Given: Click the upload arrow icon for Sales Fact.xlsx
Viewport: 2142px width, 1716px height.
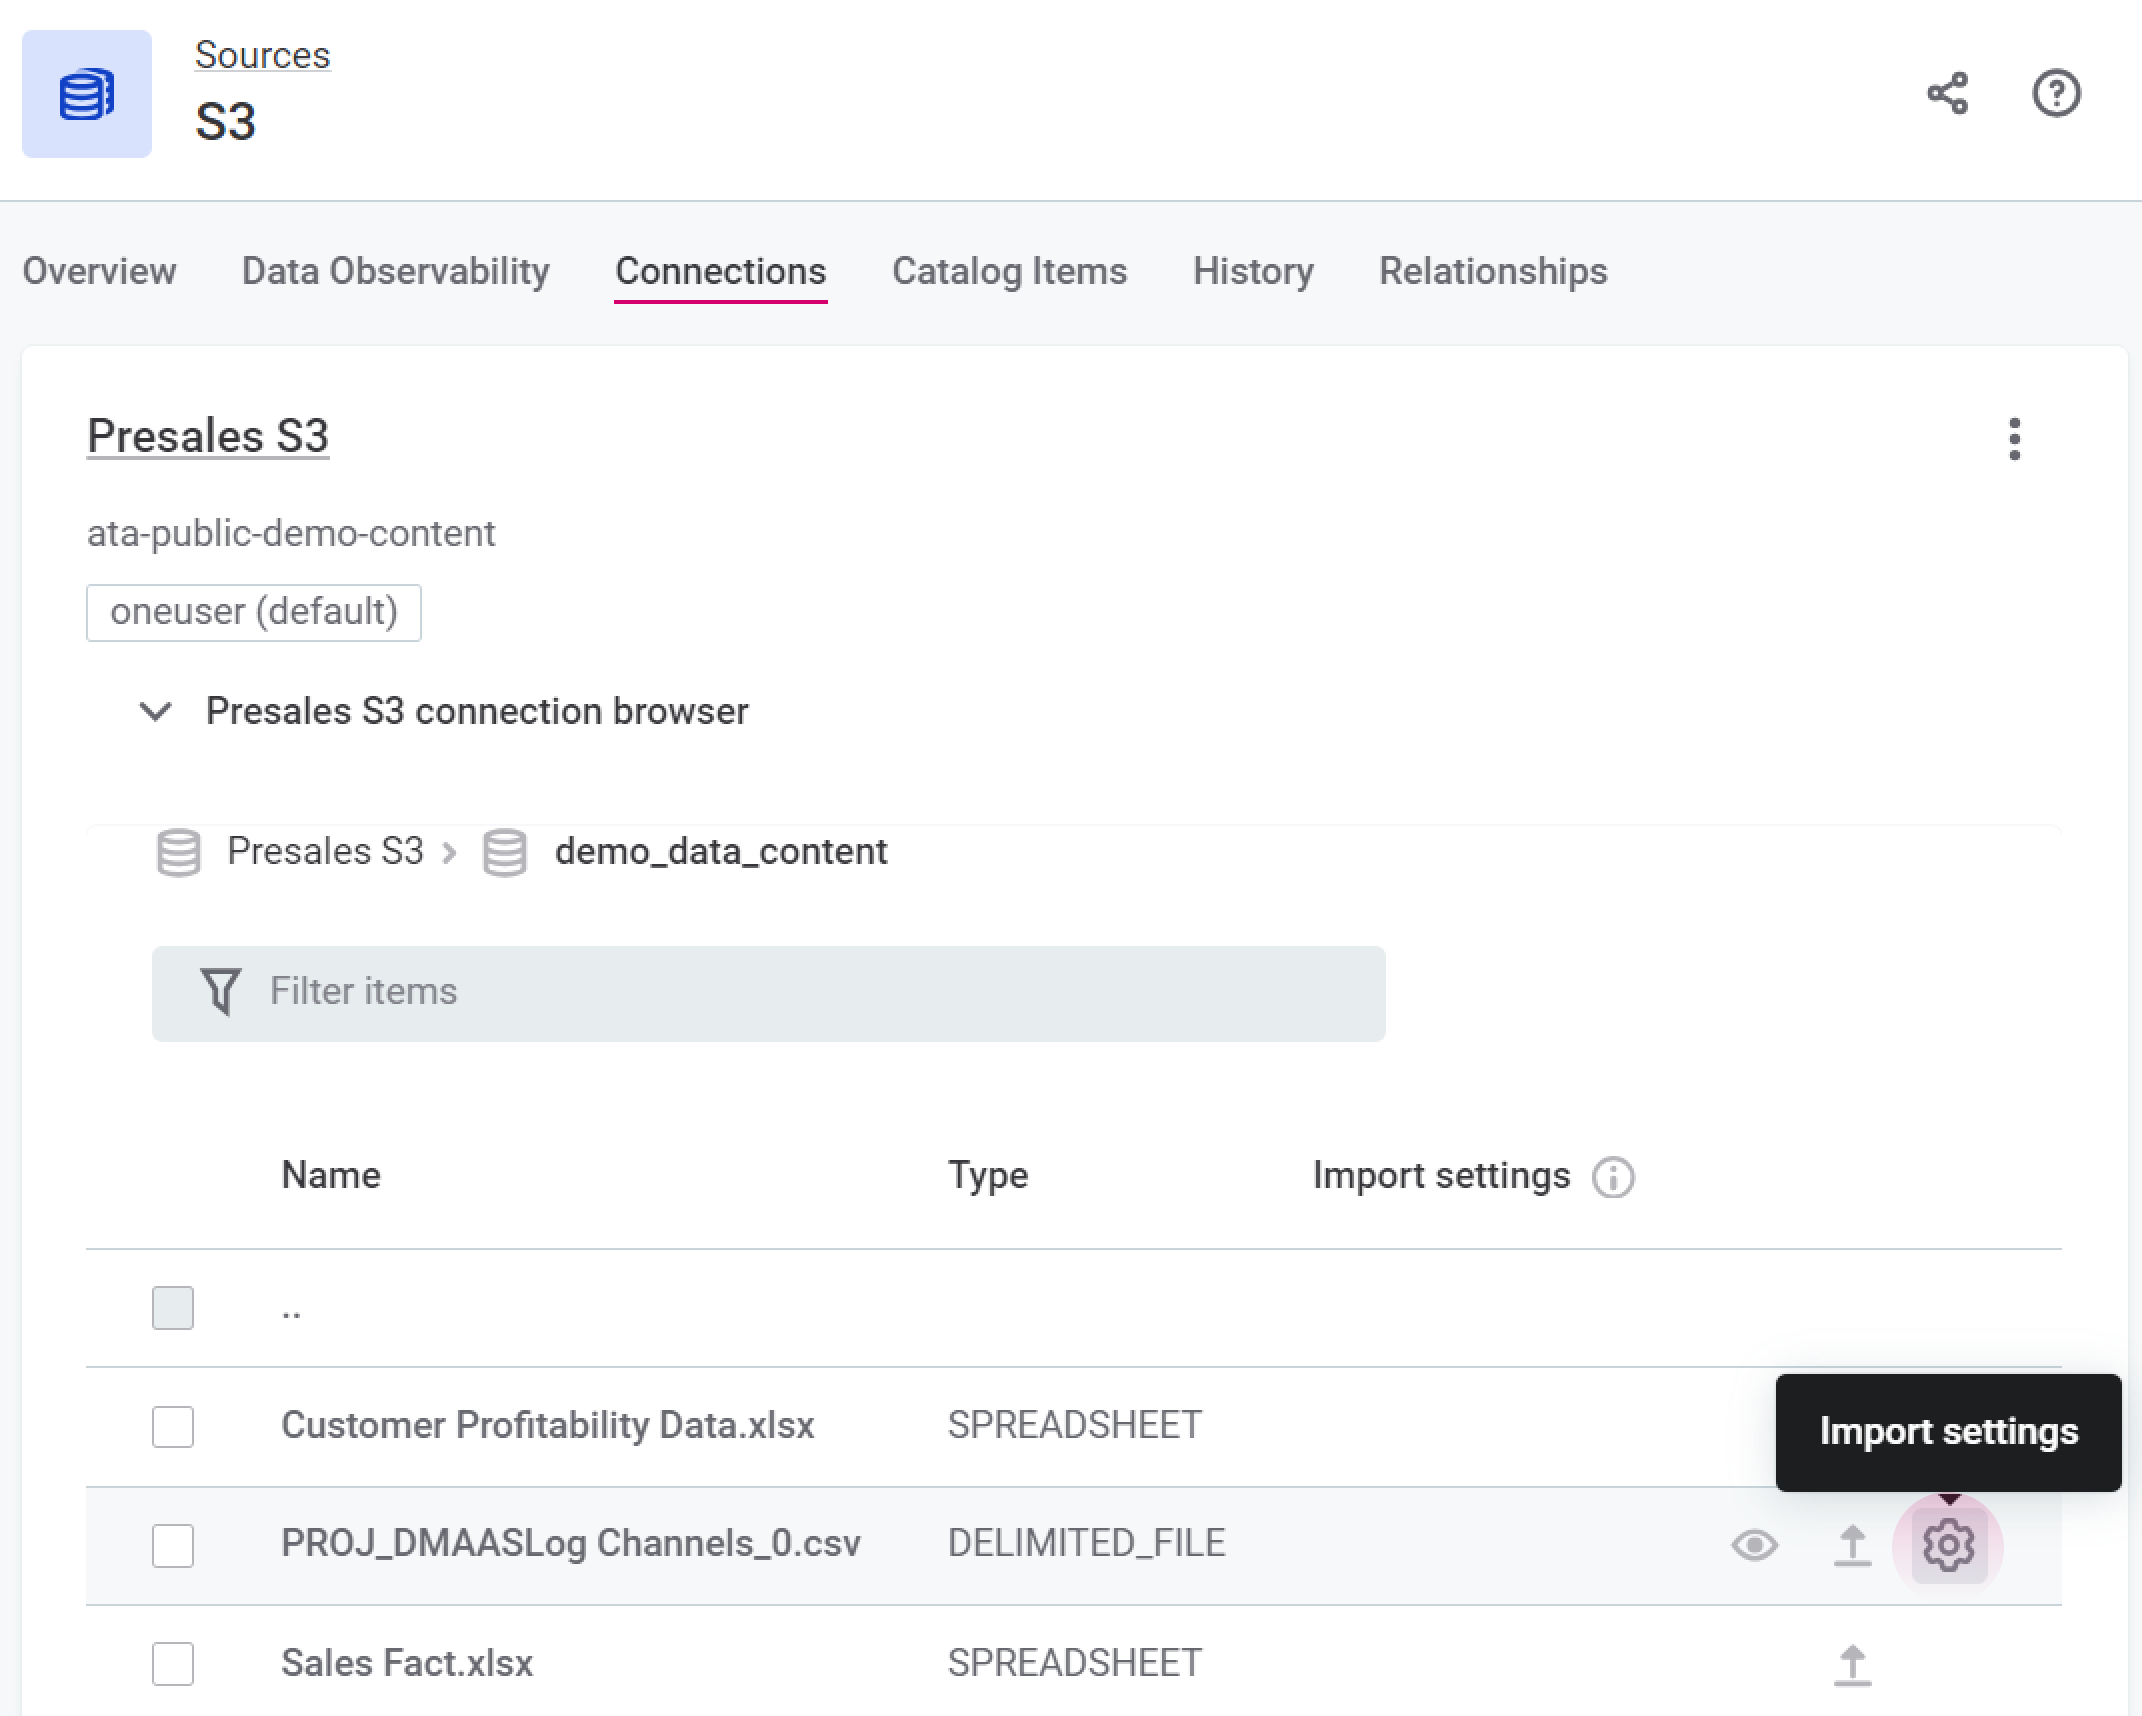Looking at the screenshot, I should click(x=1851, y=1662).
